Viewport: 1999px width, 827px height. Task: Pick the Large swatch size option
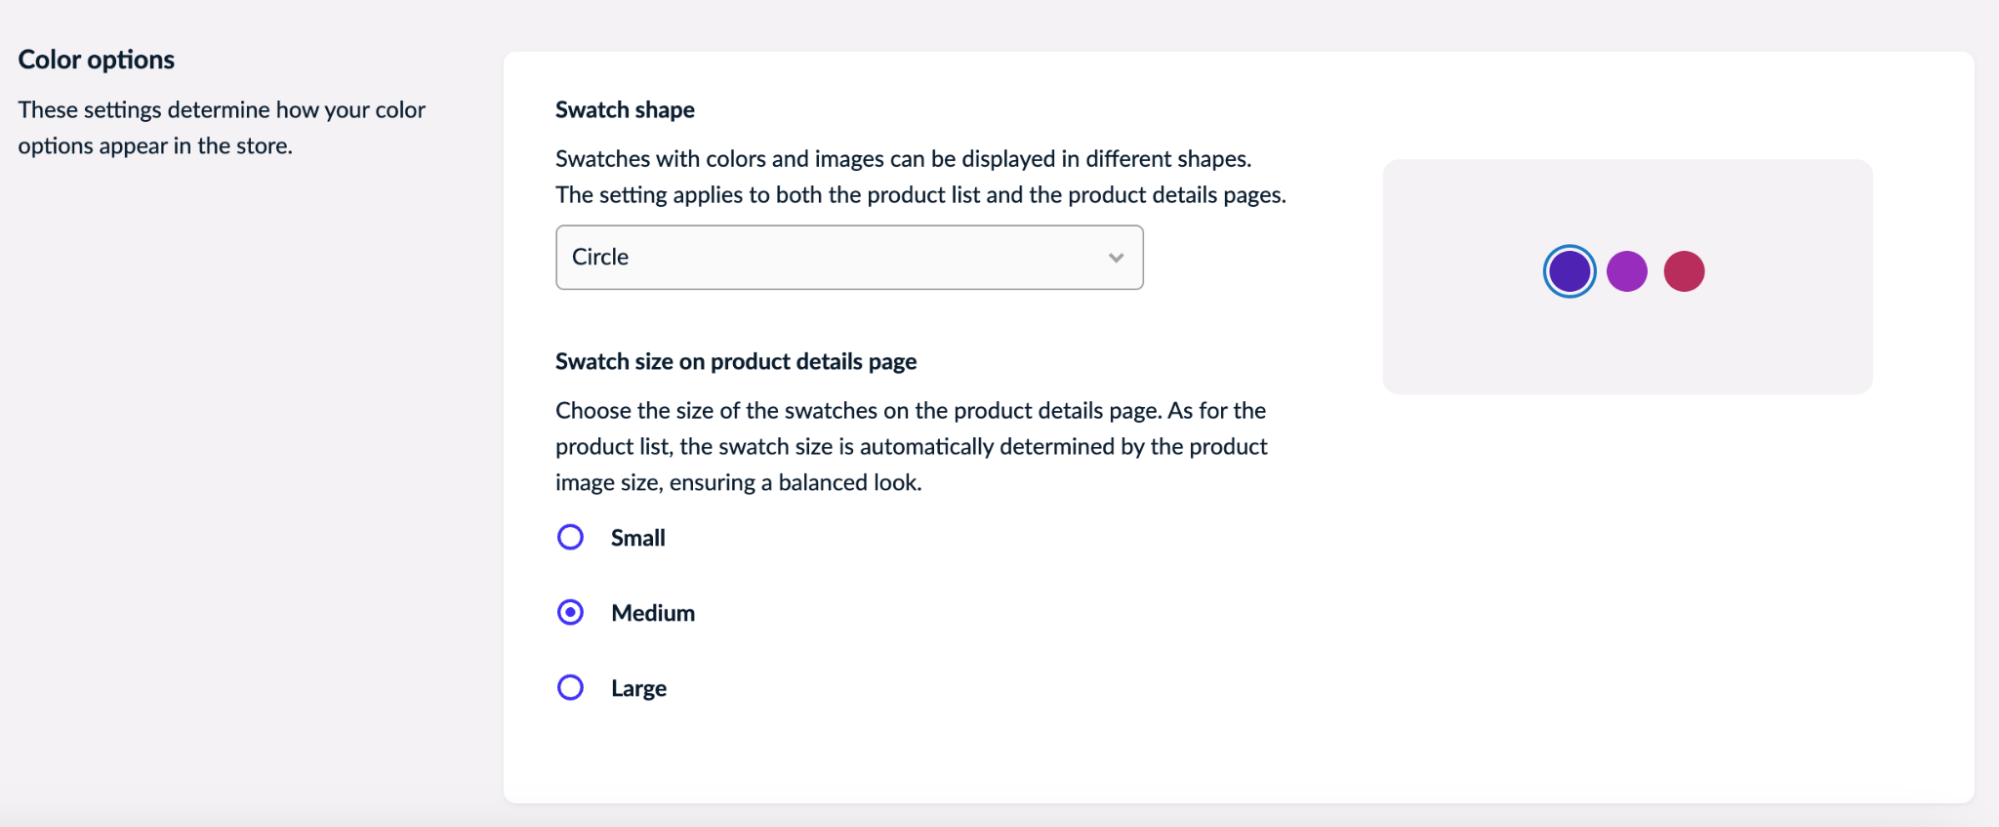point(570,687)
